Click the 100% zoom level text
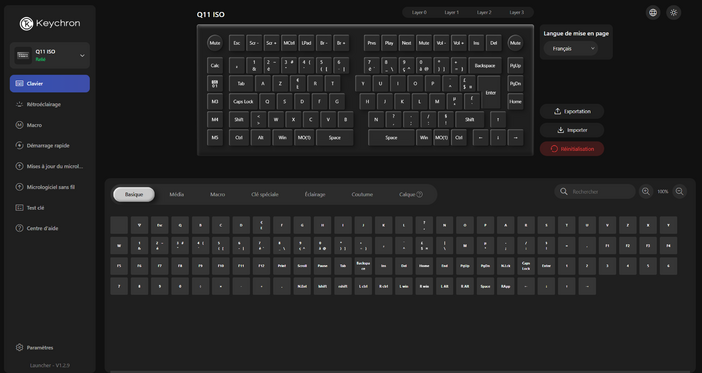The image size is (702, 373). pyautogui.click(x=663, y=192)
